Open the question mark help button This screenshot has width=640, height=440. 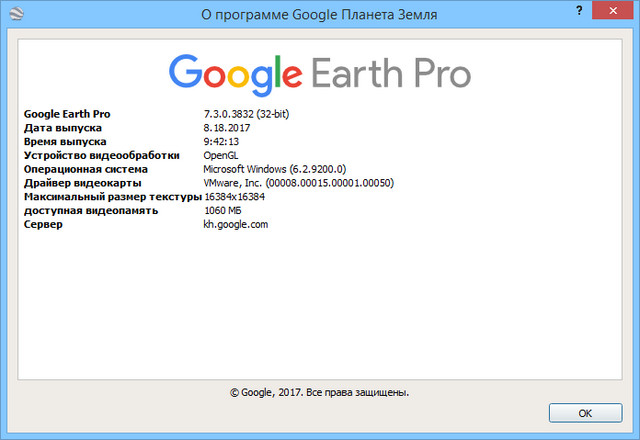click(579, 11)
